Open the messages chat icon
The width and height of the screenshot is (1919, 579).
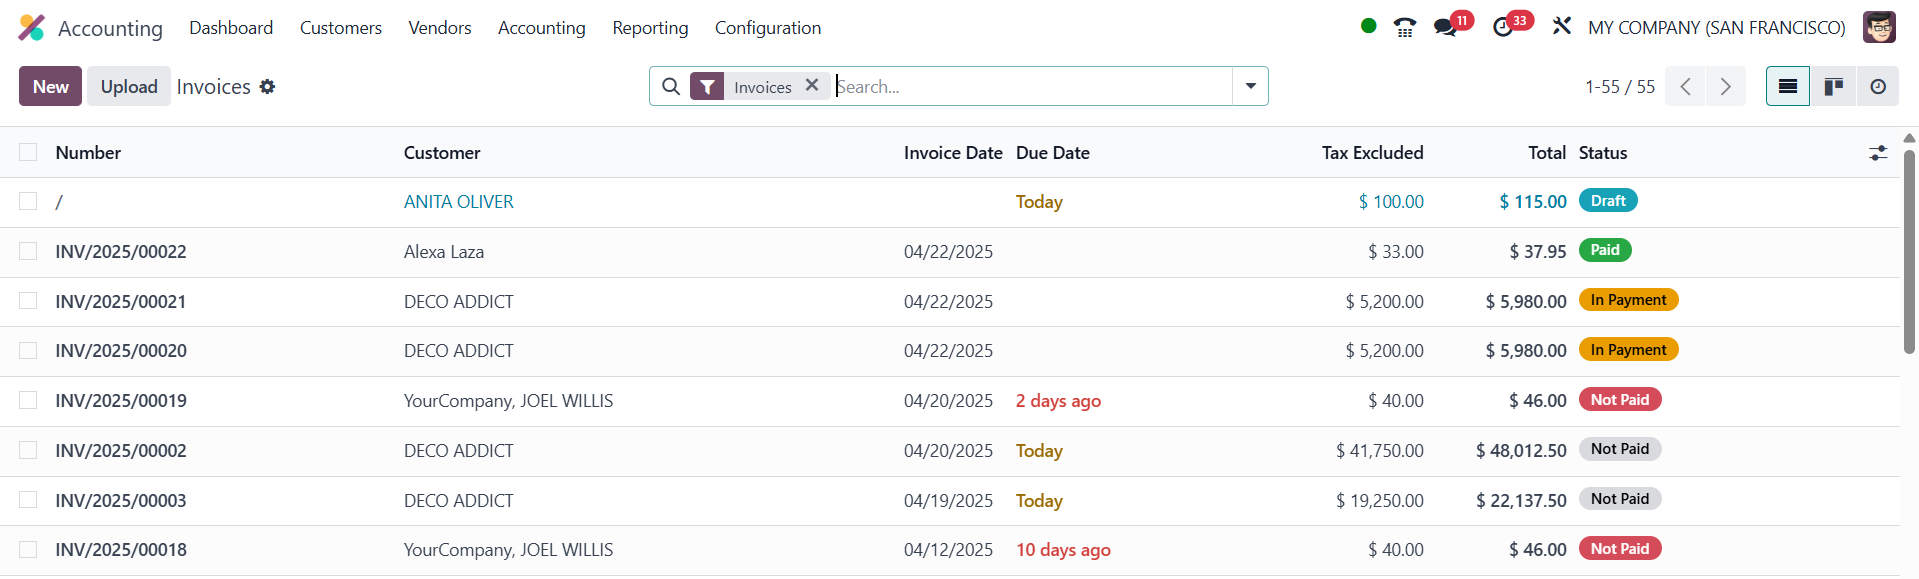1445,28
